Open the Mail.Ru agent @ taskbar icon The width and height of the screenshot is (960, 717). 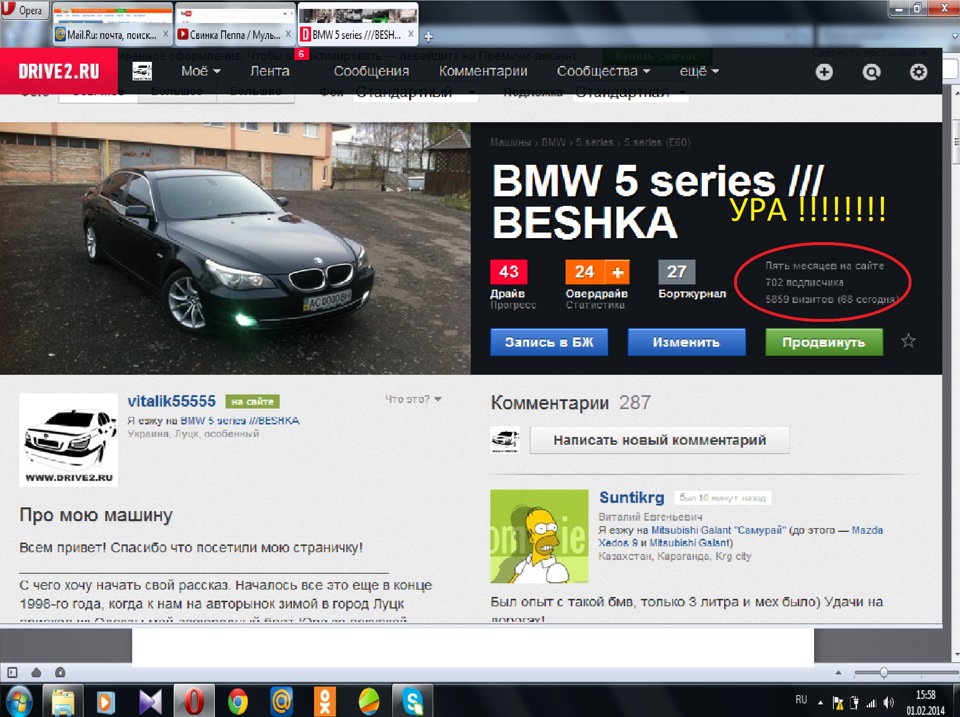click(x=282, y=702)
